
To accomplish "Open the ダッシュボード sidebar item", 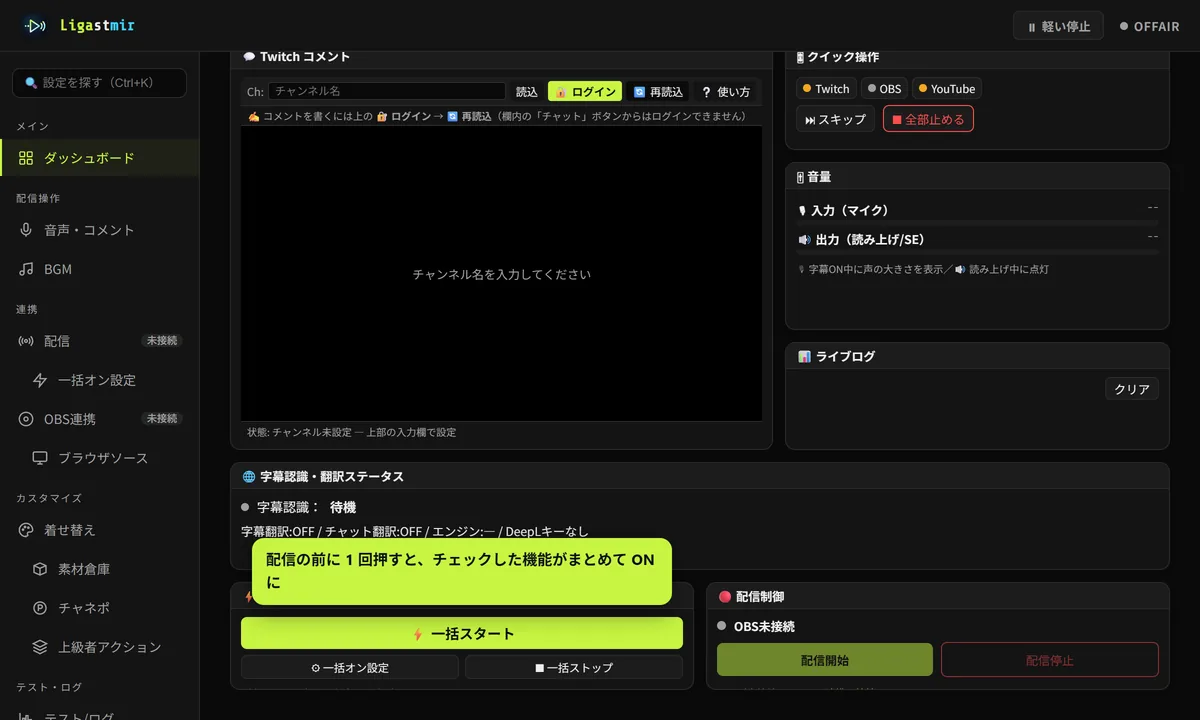I will click(100, 158).
